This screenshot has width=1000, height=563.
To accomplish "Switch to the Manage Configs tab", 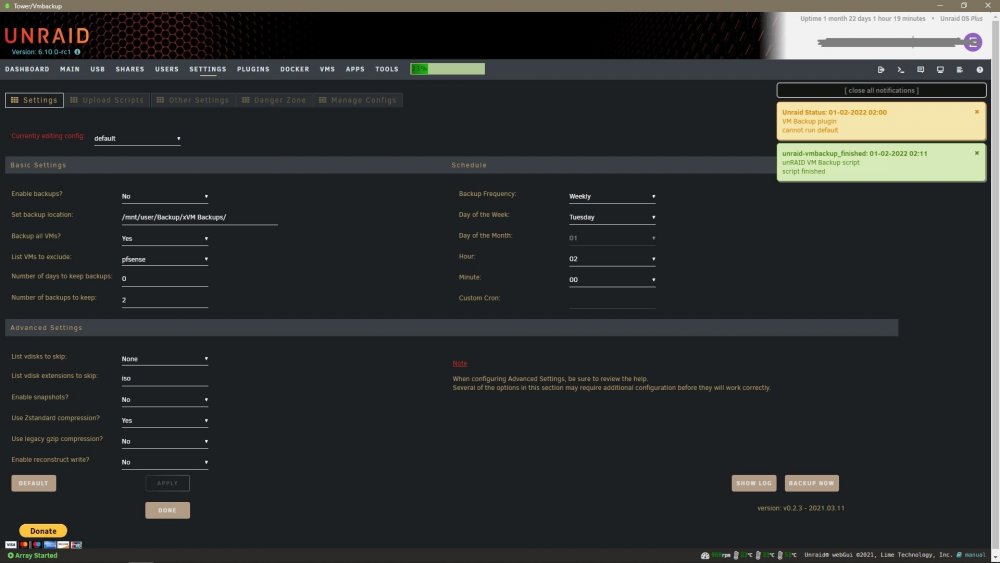I will (358, 100).
